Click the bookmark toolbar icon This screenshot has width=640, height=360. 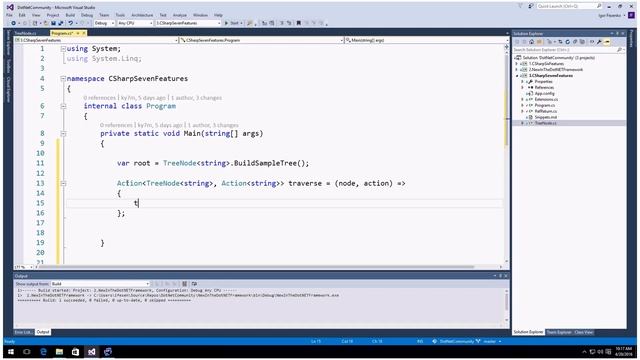pyautogui.click(x=299, y=23)
